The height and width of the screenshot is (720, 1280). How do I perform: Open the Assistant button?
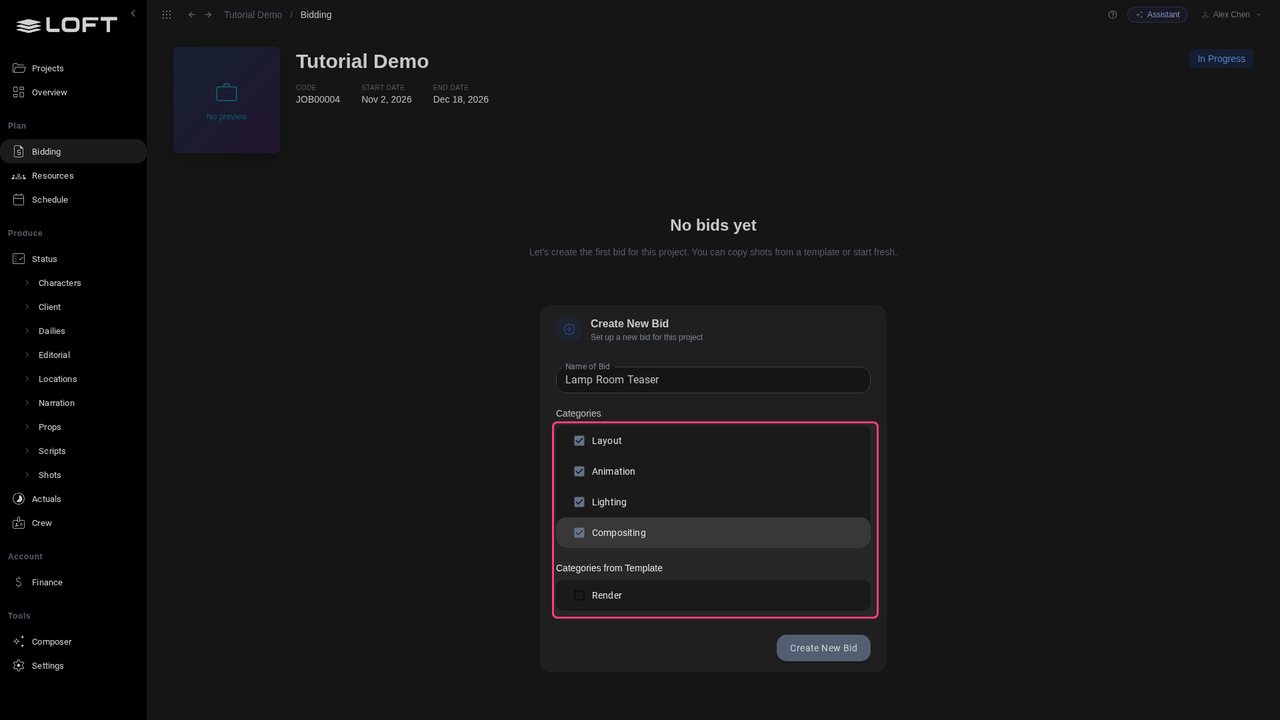pos(1157,15)
